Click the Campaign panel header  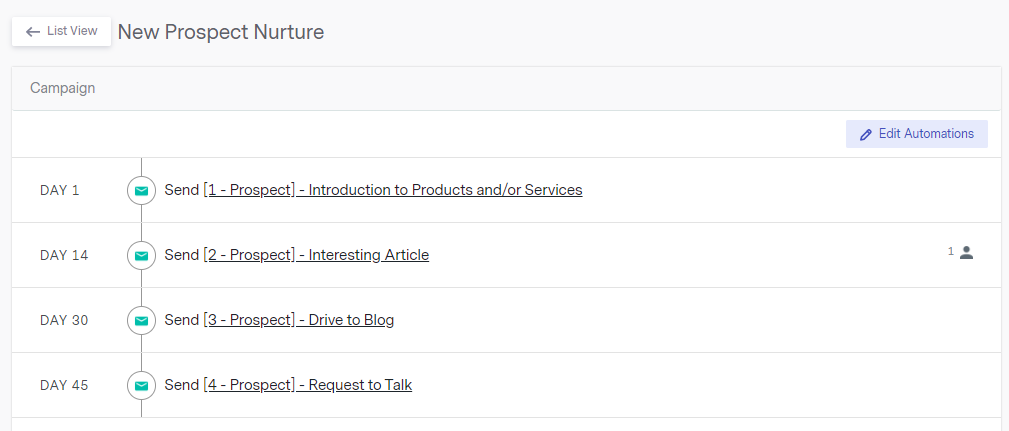tap(506, 89)
